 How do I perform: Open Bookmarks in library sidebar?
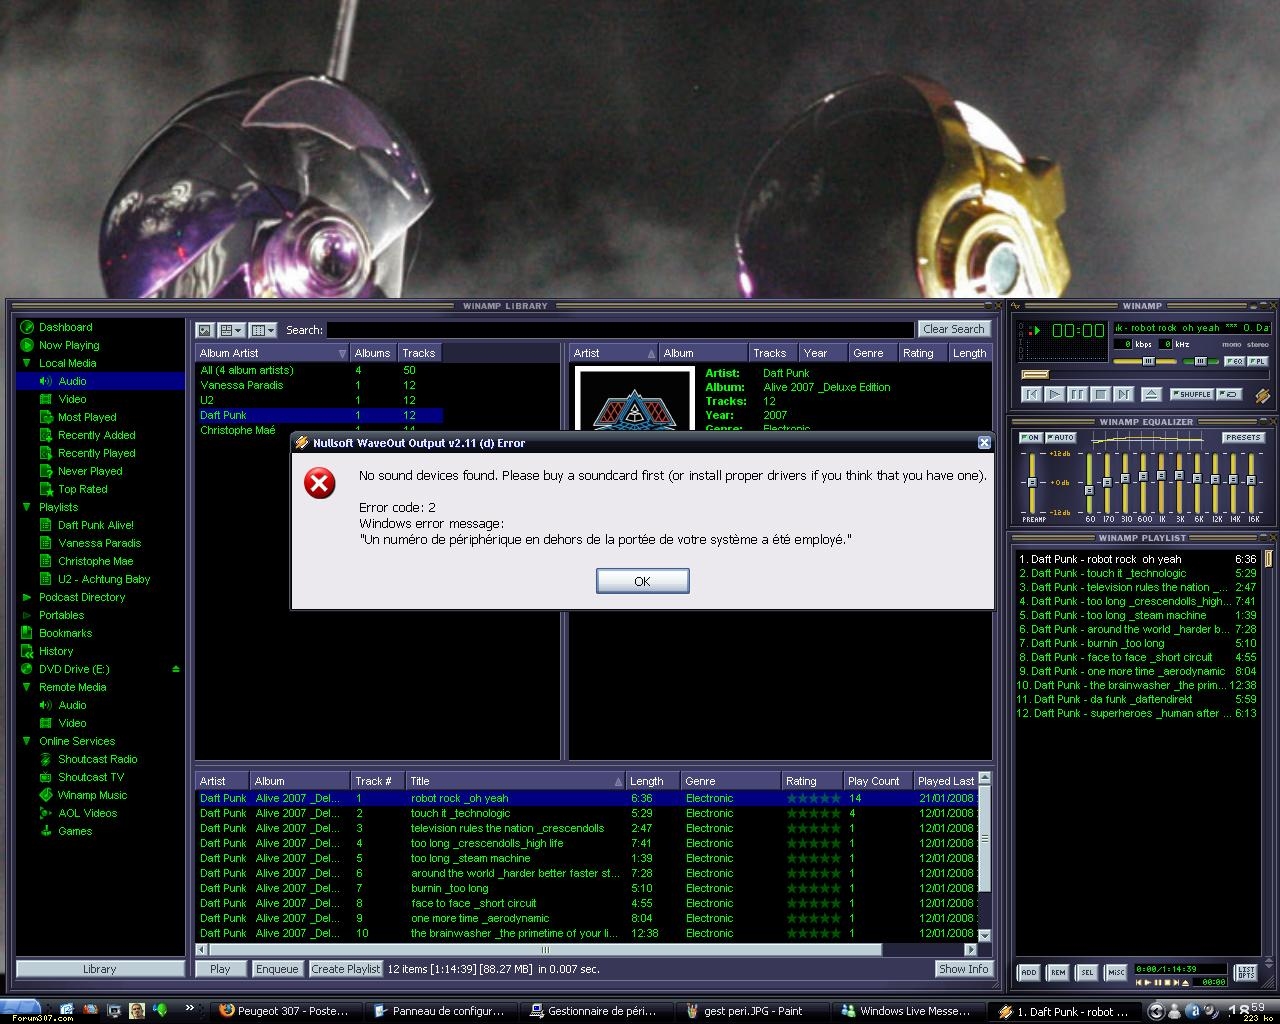(x=65, y=633)
